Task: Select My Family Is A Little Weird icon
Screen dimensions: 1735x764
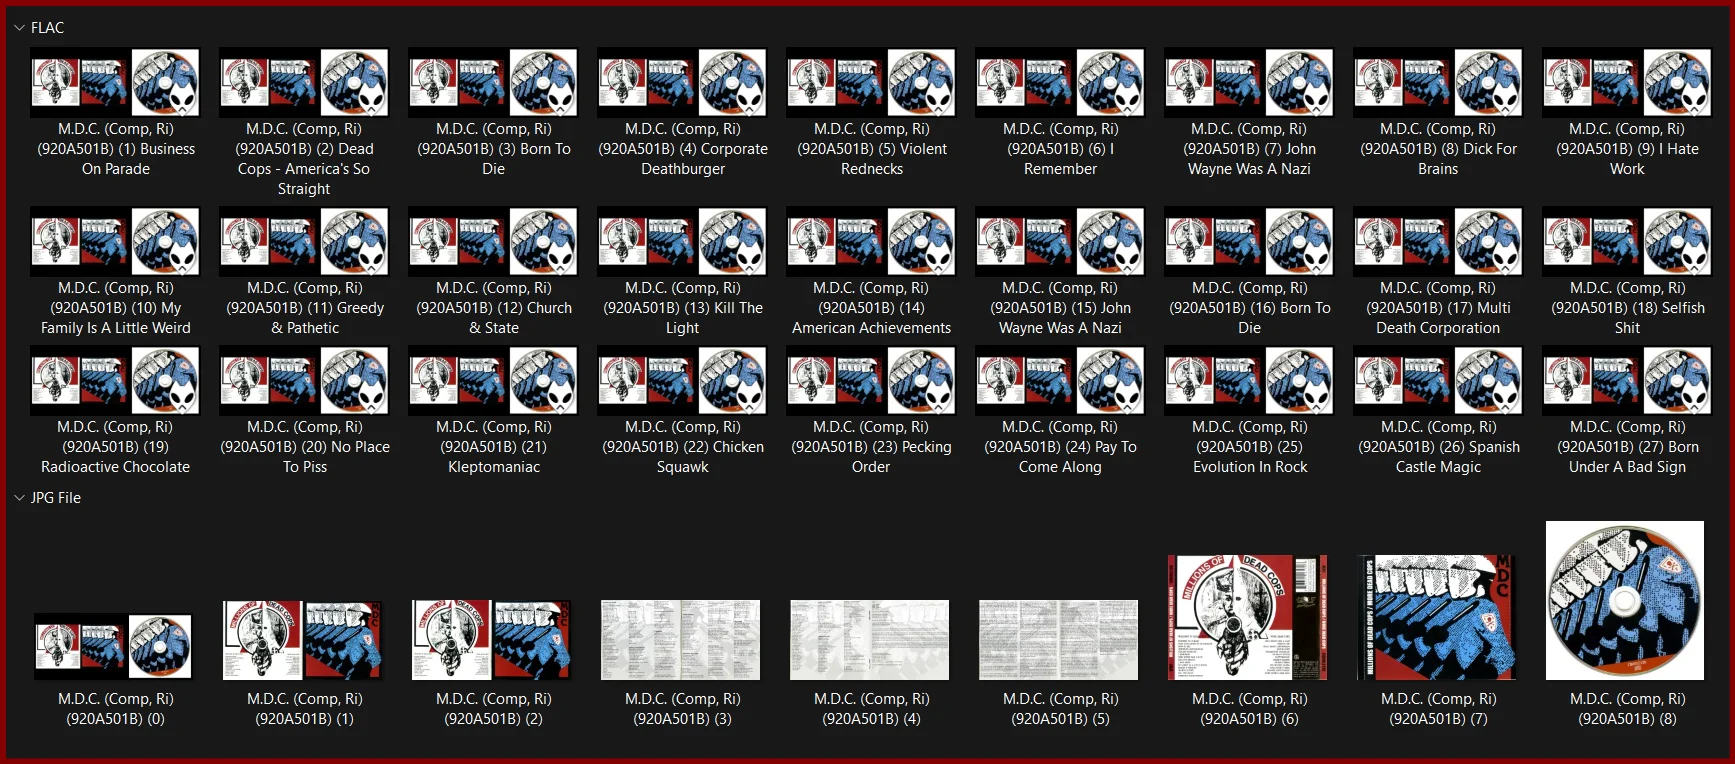Action: [115, 241]
